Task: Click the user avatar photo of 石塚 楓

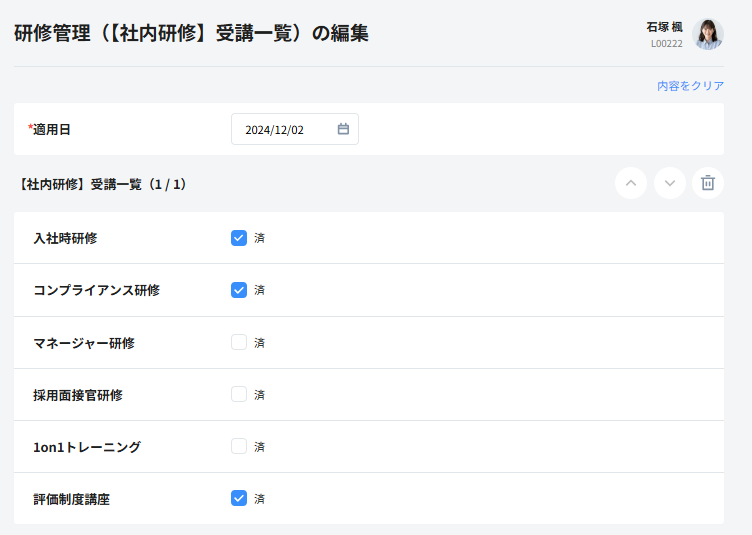Action: click(708, 35)
